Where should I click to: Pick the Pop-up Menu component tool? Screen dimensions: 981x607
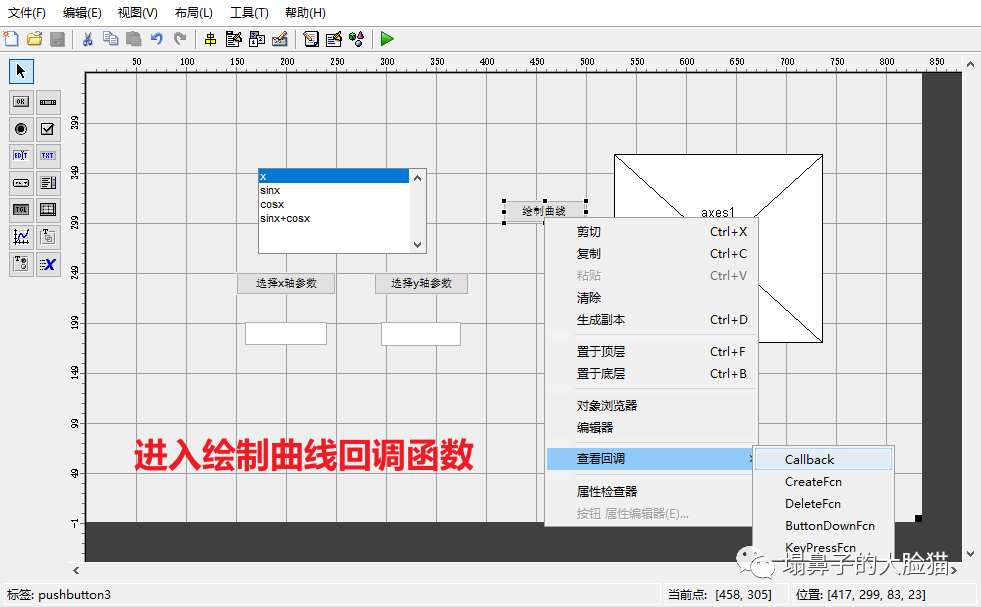[21, 183]
